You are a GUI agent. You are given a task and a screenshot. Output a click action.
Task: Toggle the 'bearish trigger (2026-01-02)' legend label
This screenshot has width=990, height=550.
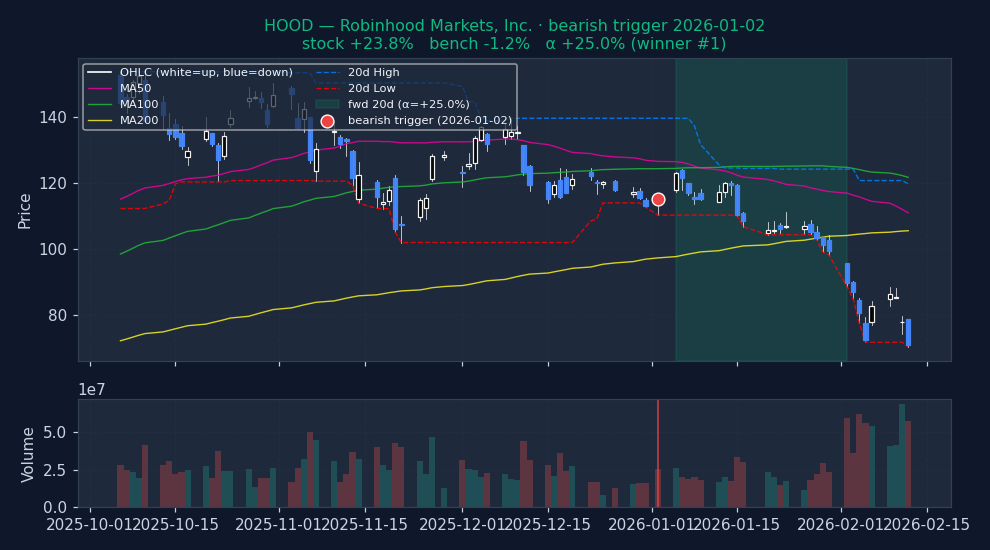[430, 121]
